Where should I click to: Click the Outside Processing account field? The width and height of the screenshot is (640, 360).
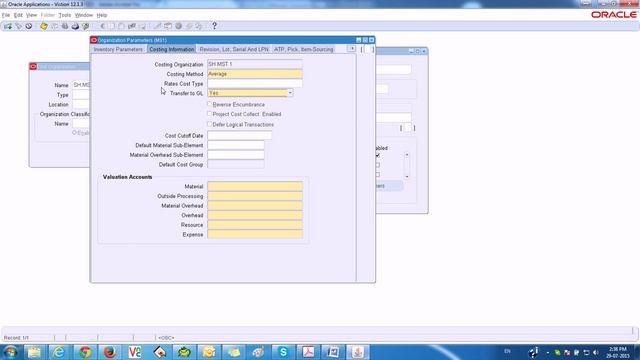[255, 196]
